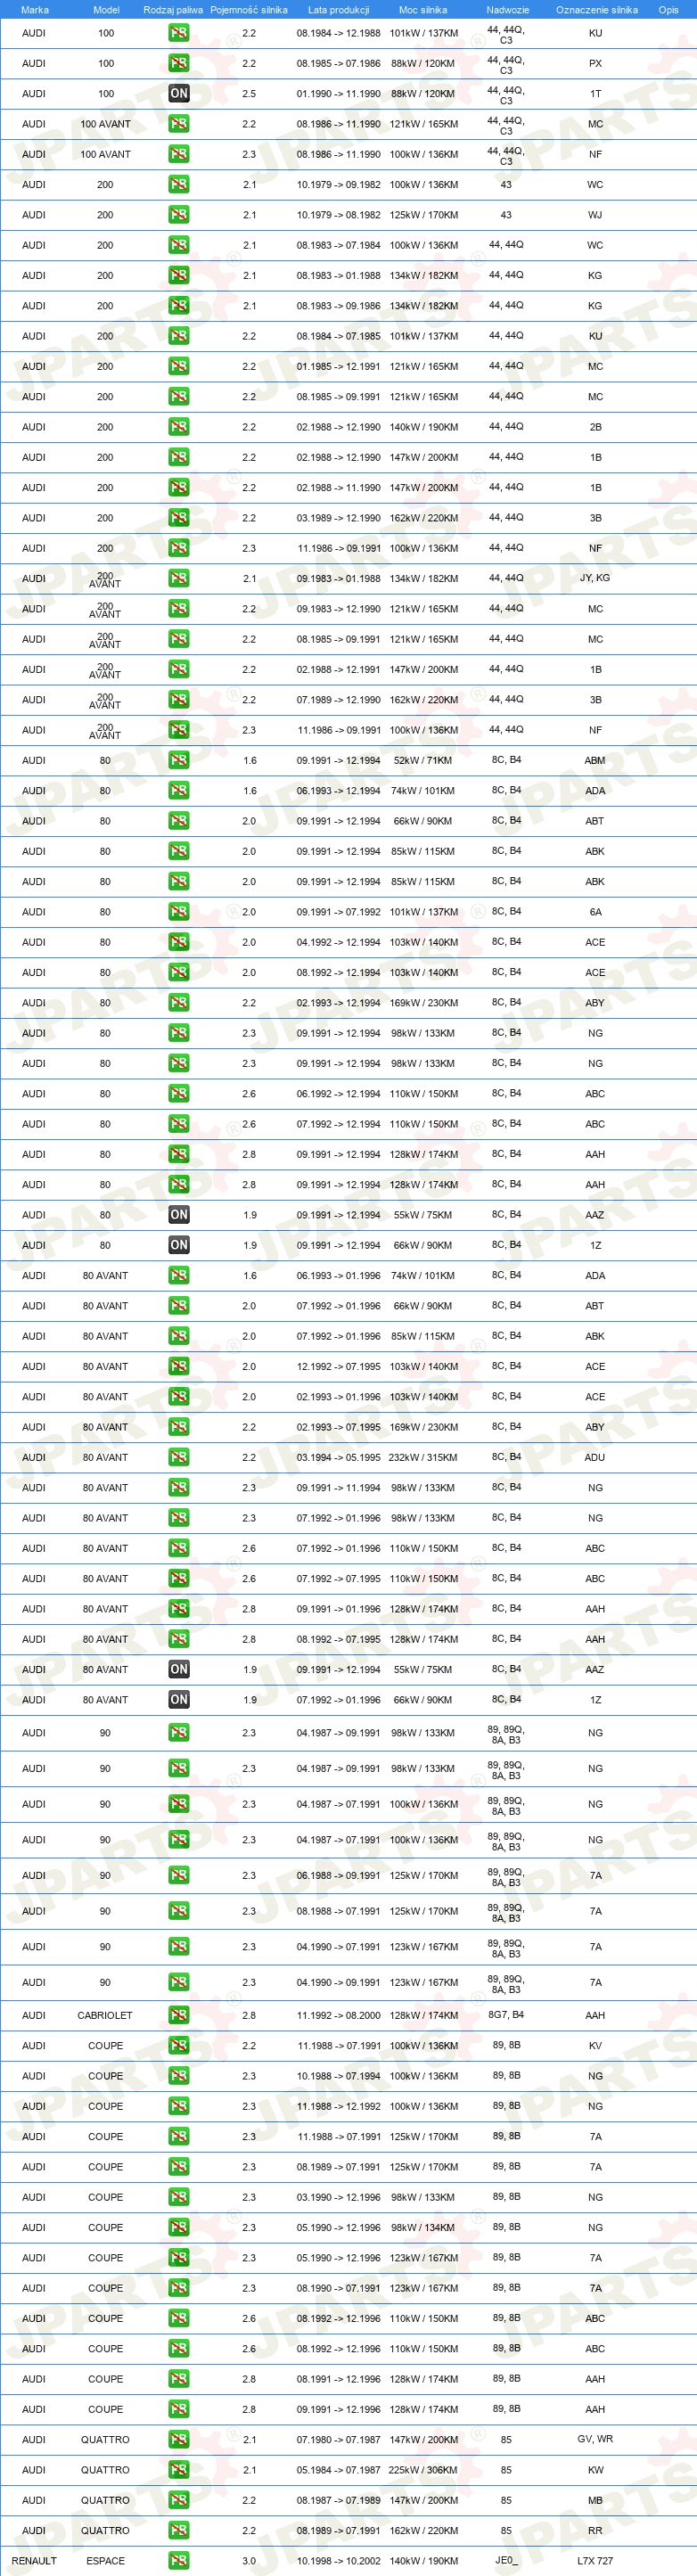
Task: Click the petrol icon for Coupe KV engine row
Action: 179,2045
